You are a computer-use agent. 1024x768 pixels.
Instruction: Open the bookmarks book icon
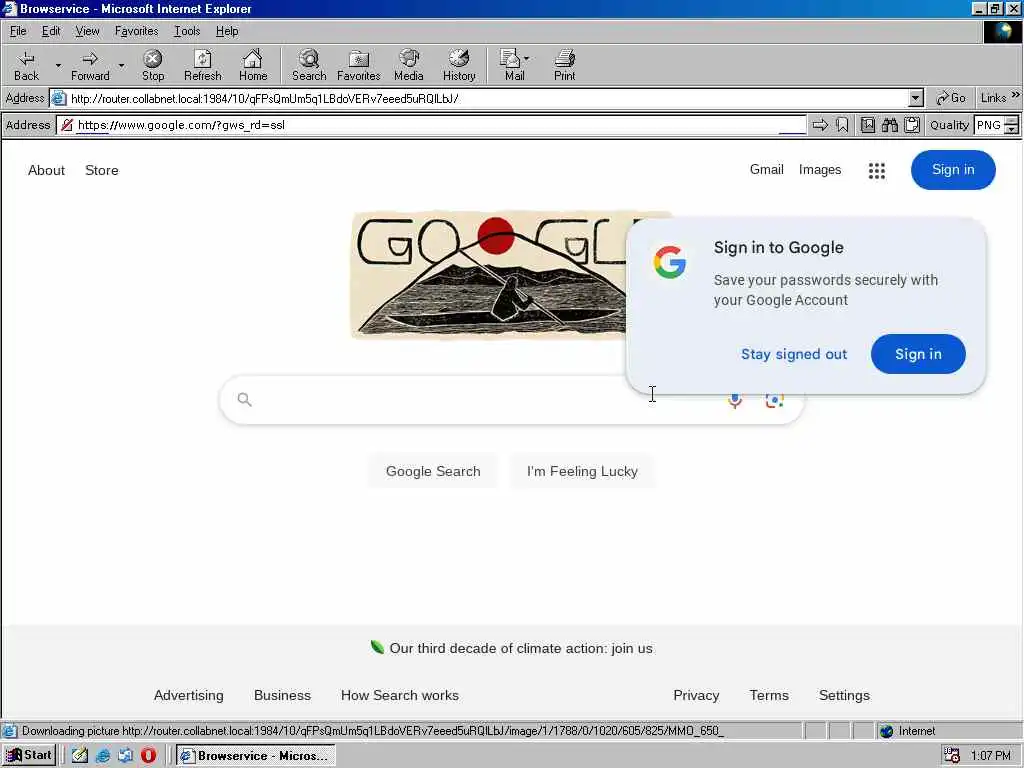(867, 125)
